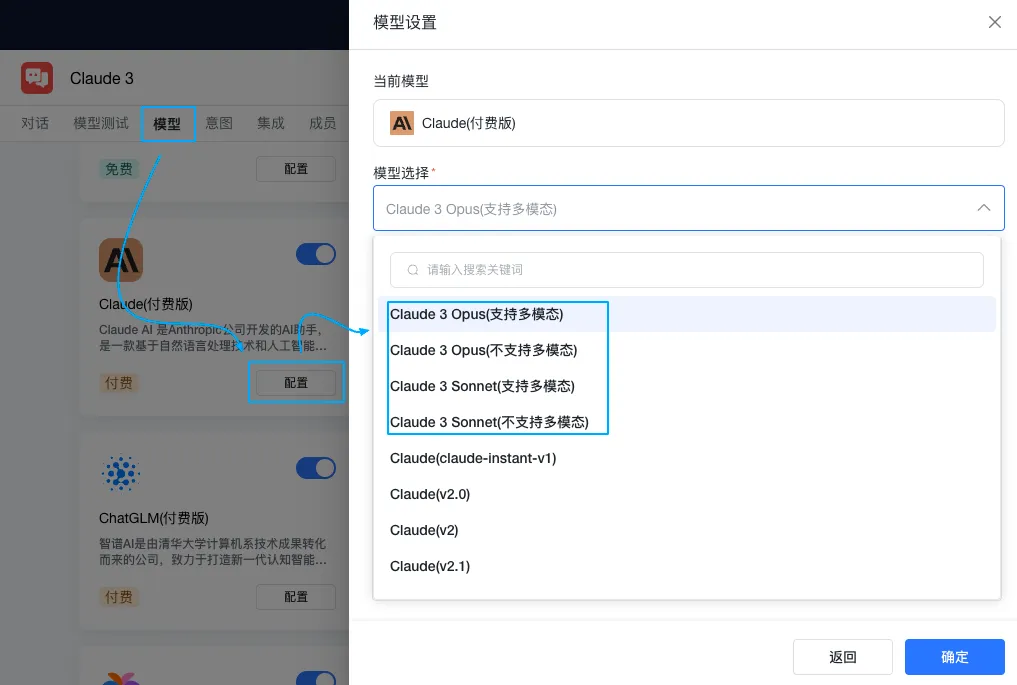Click the 返回 back button

click(843, 657)
